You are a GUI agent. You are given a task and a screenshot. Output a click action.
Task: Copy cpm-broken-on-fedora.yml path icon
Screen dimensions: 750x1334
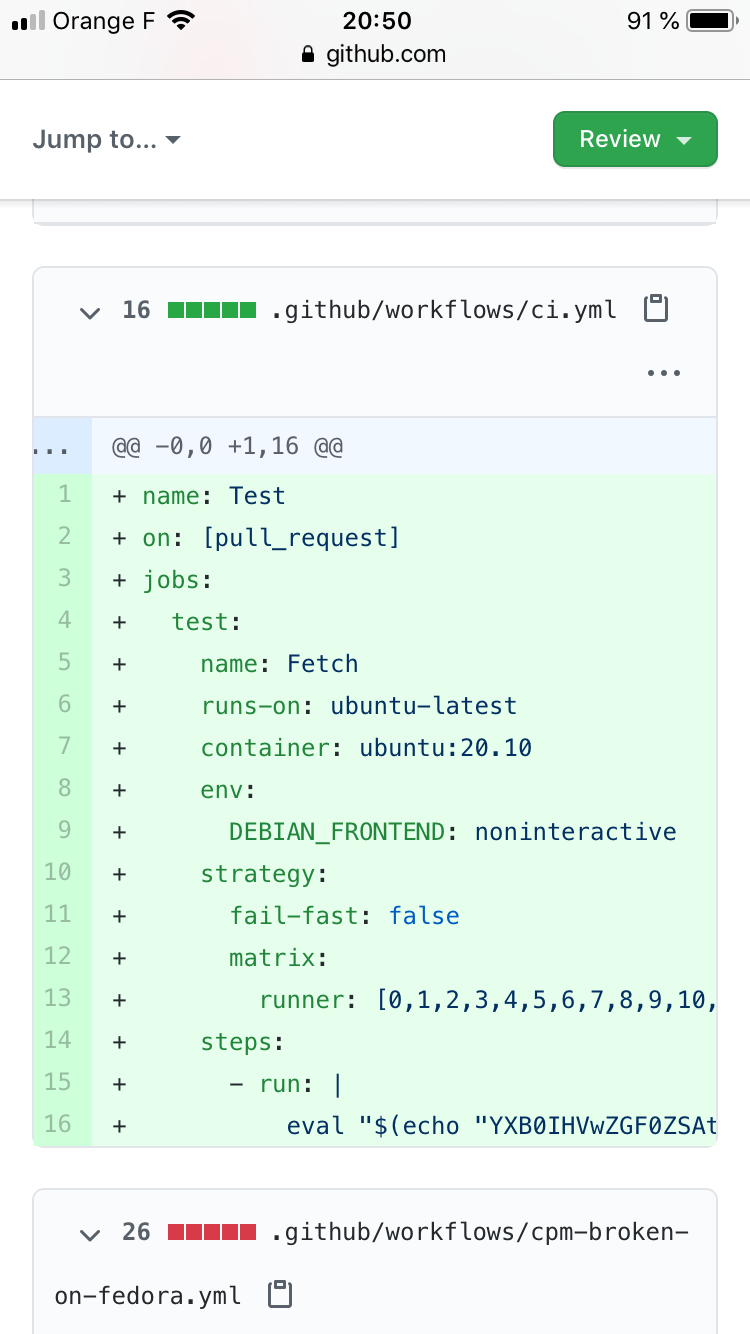(280, 1295)
